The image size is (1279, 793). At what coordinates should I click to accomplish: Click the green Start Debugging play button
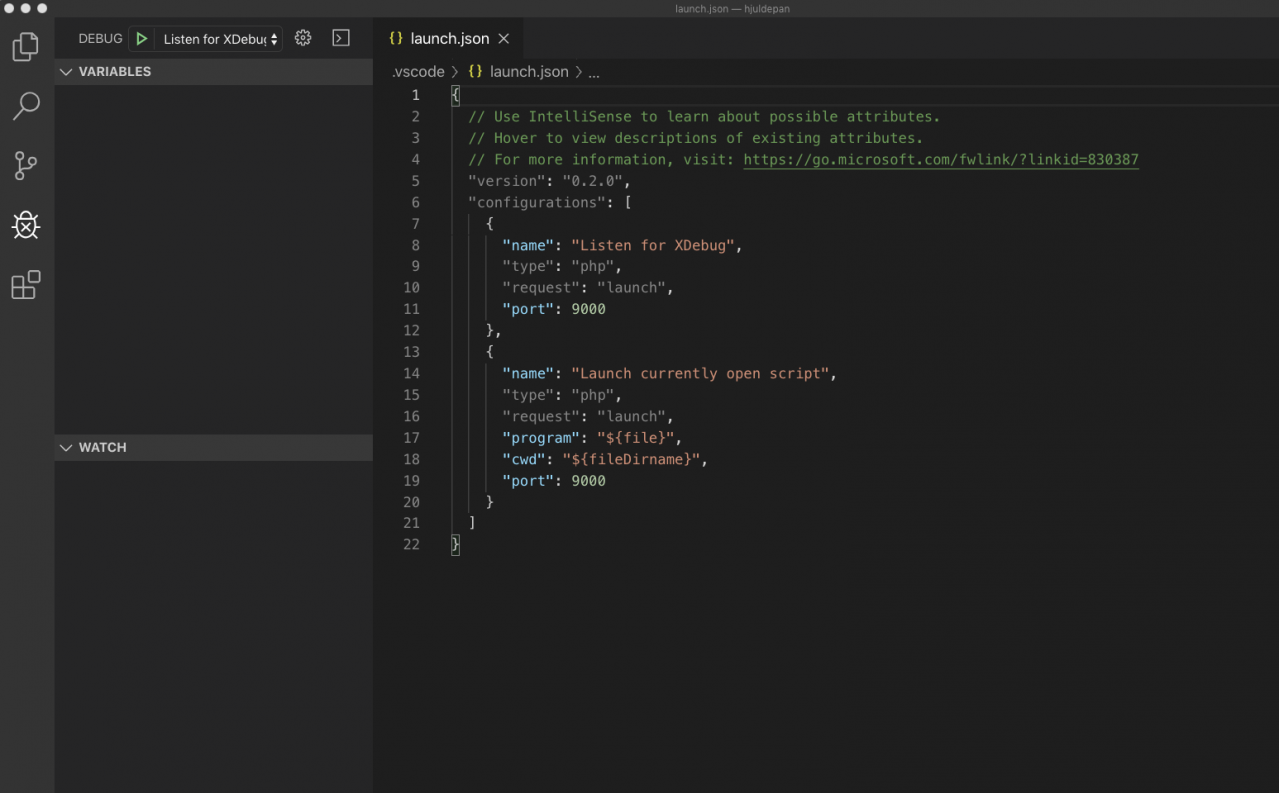tap(142, 39)
